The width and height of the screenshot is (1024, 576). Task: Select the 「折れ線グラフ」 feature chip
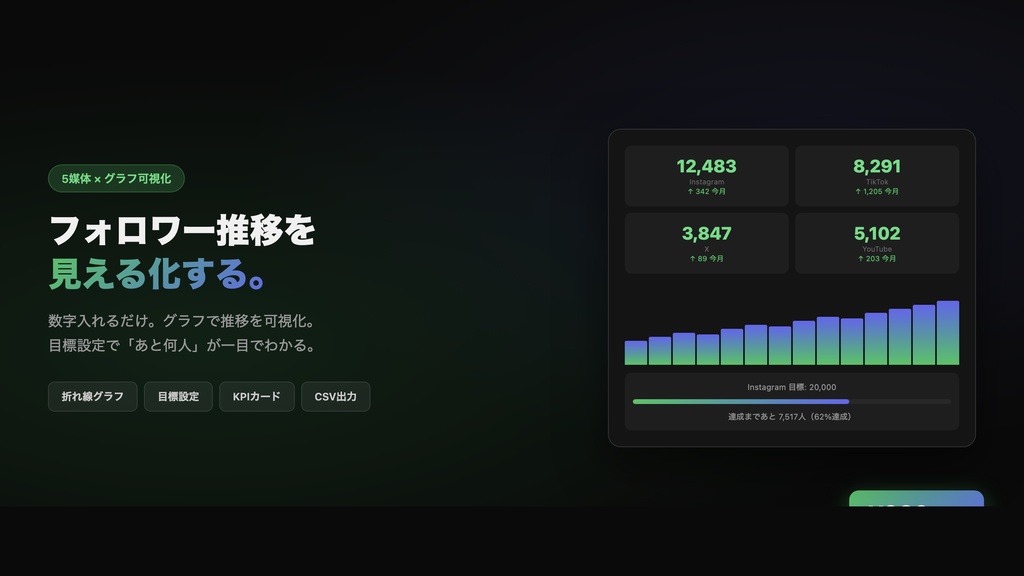coord(92,396)
